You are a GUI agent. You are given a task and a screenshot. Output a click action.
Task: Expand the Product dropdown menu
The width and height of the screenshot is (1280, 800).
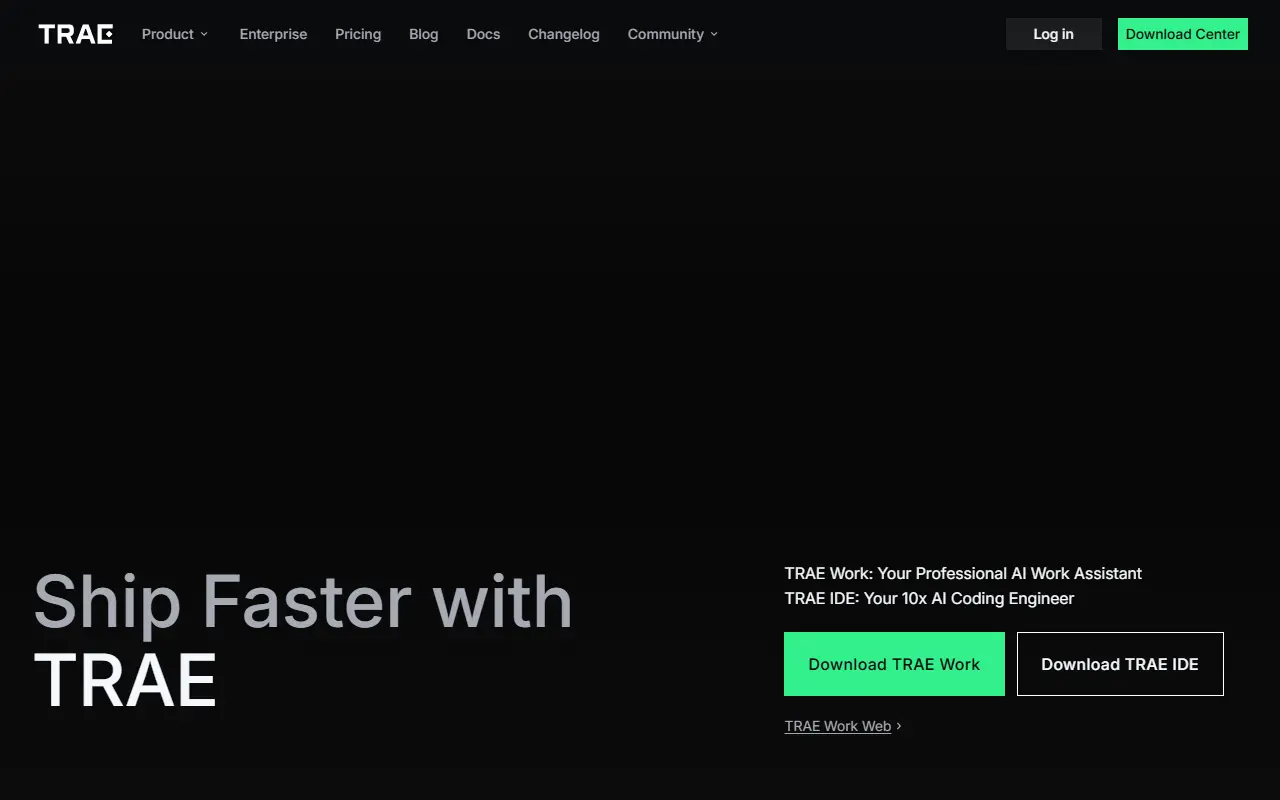pyautogui.click(x=175, y=34)
